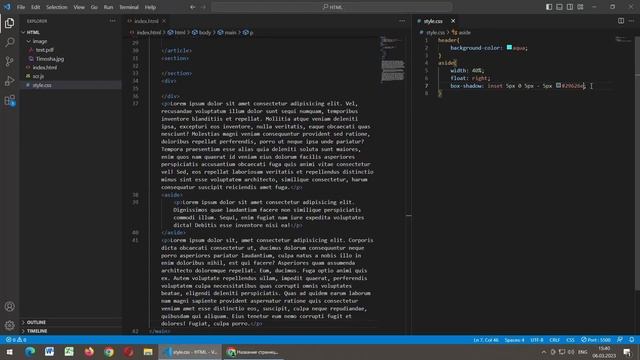Click CRLF end of line setting
The height and width of the screenshot is (360, 640).
pos(554,340)
